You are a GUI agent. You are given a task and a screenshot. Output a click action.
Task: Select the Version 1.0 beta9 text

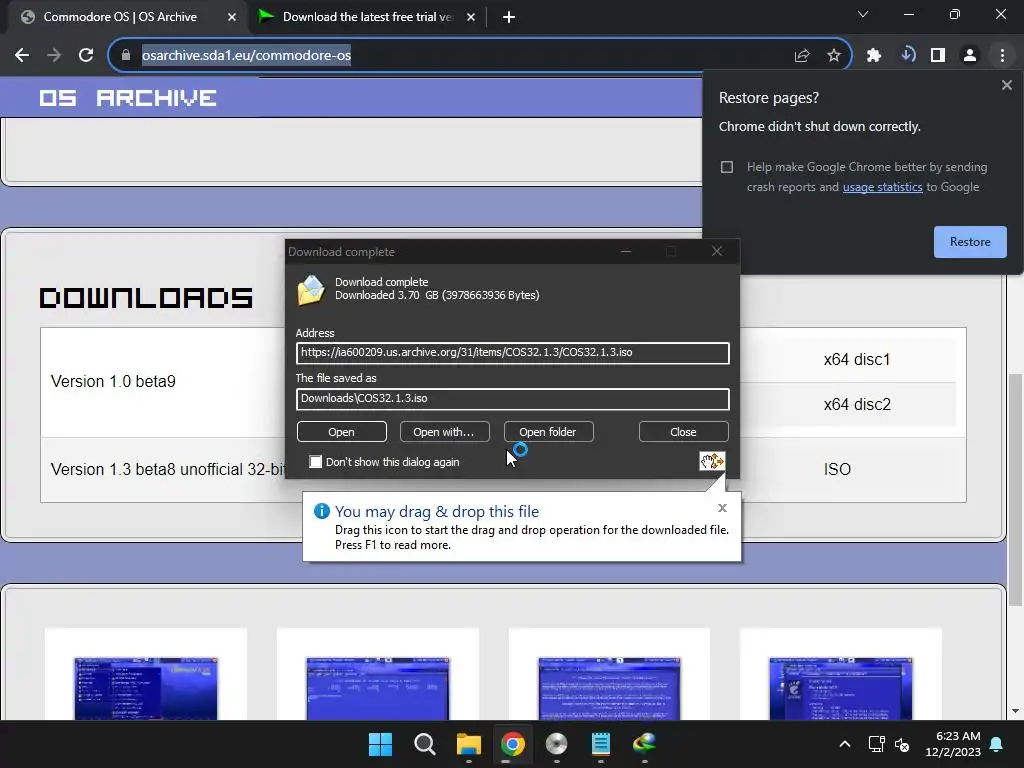[x=113, y=381]
